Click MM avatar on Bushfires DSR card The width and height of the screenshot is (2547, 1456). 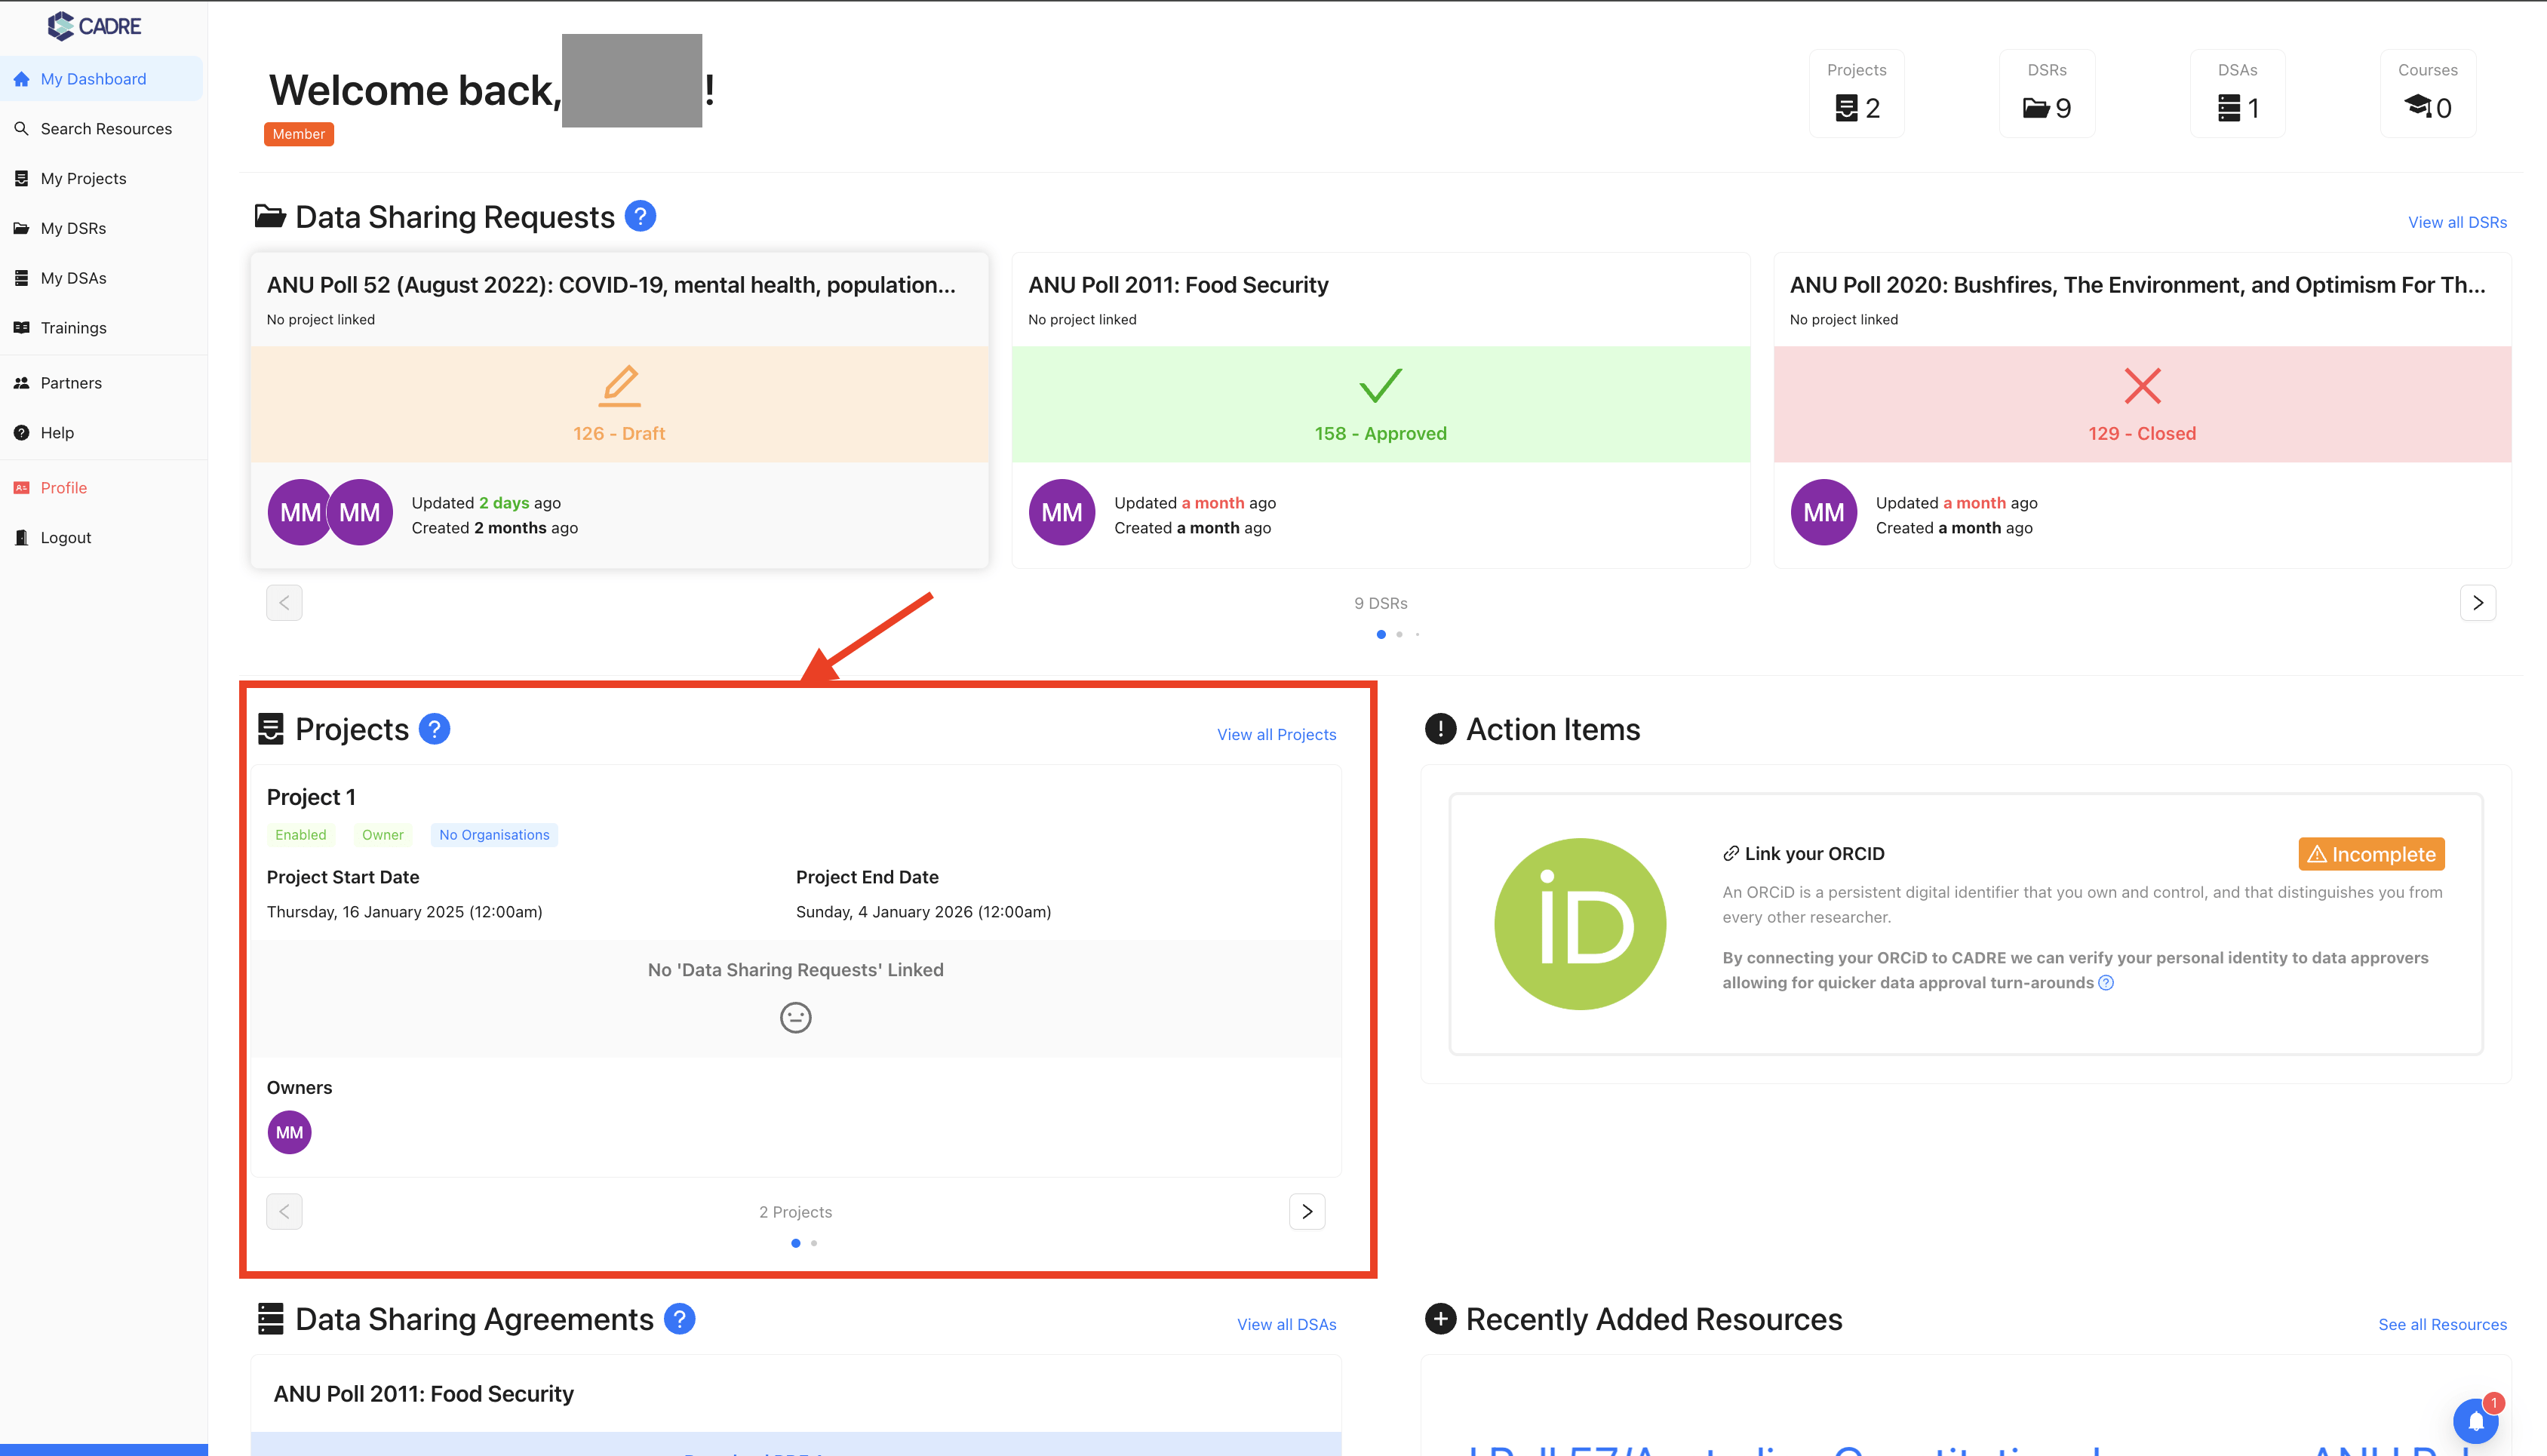[x=1823, y=513]
